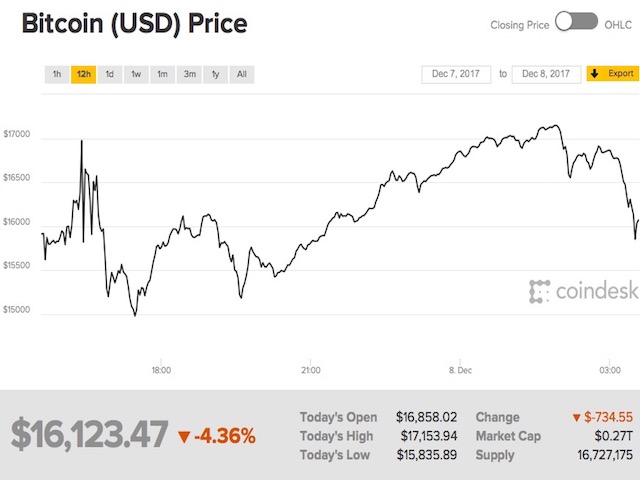The height and width of the screenshot is (480, 640).
Task: Choose the 1m range button
Action: 162,74
